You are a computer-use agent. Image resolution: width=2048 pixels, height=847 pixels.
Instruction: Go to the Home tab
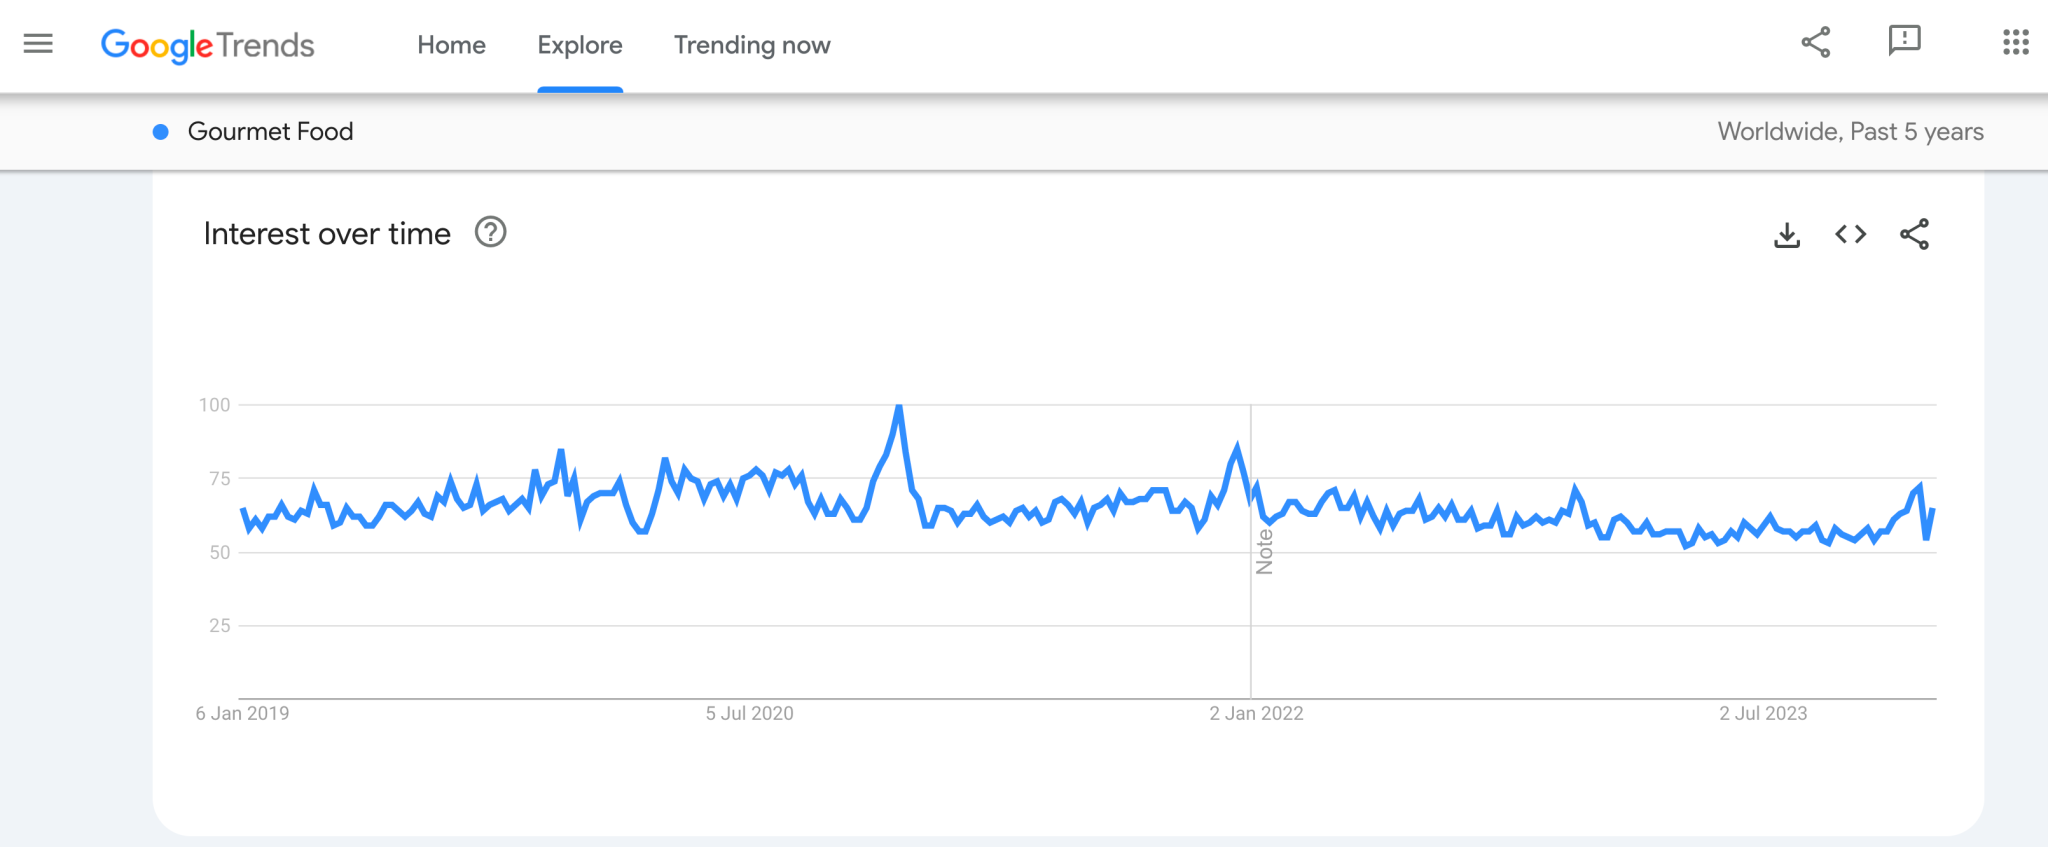tap(451, 45)
